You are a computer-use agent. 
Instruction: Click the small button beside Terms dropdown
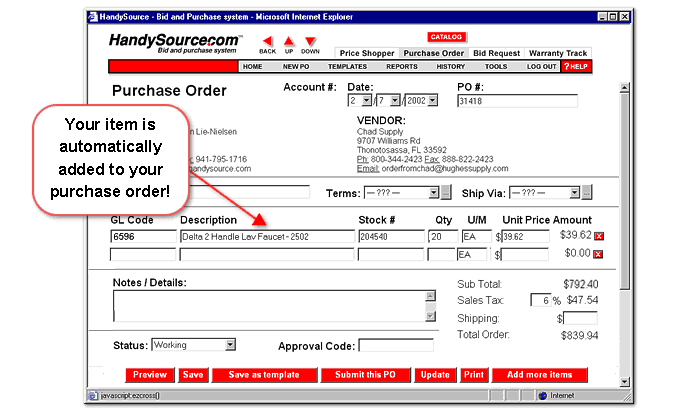(447, 192)
